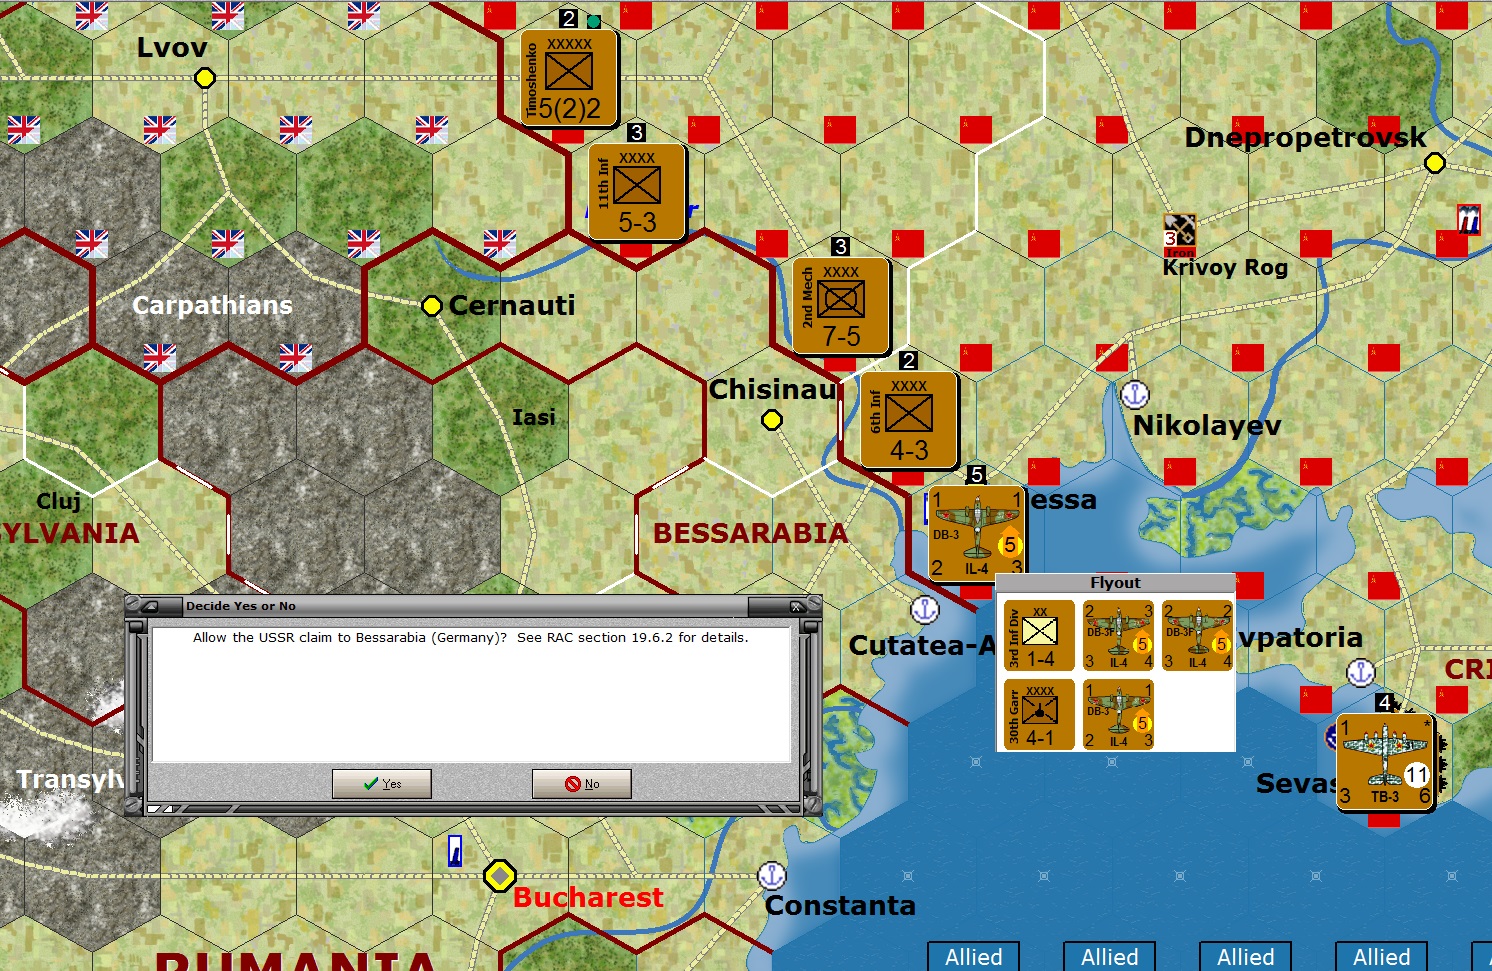The image size is (1492, 971).
Task: Click the Iasi map label
Action: (534, 417)
